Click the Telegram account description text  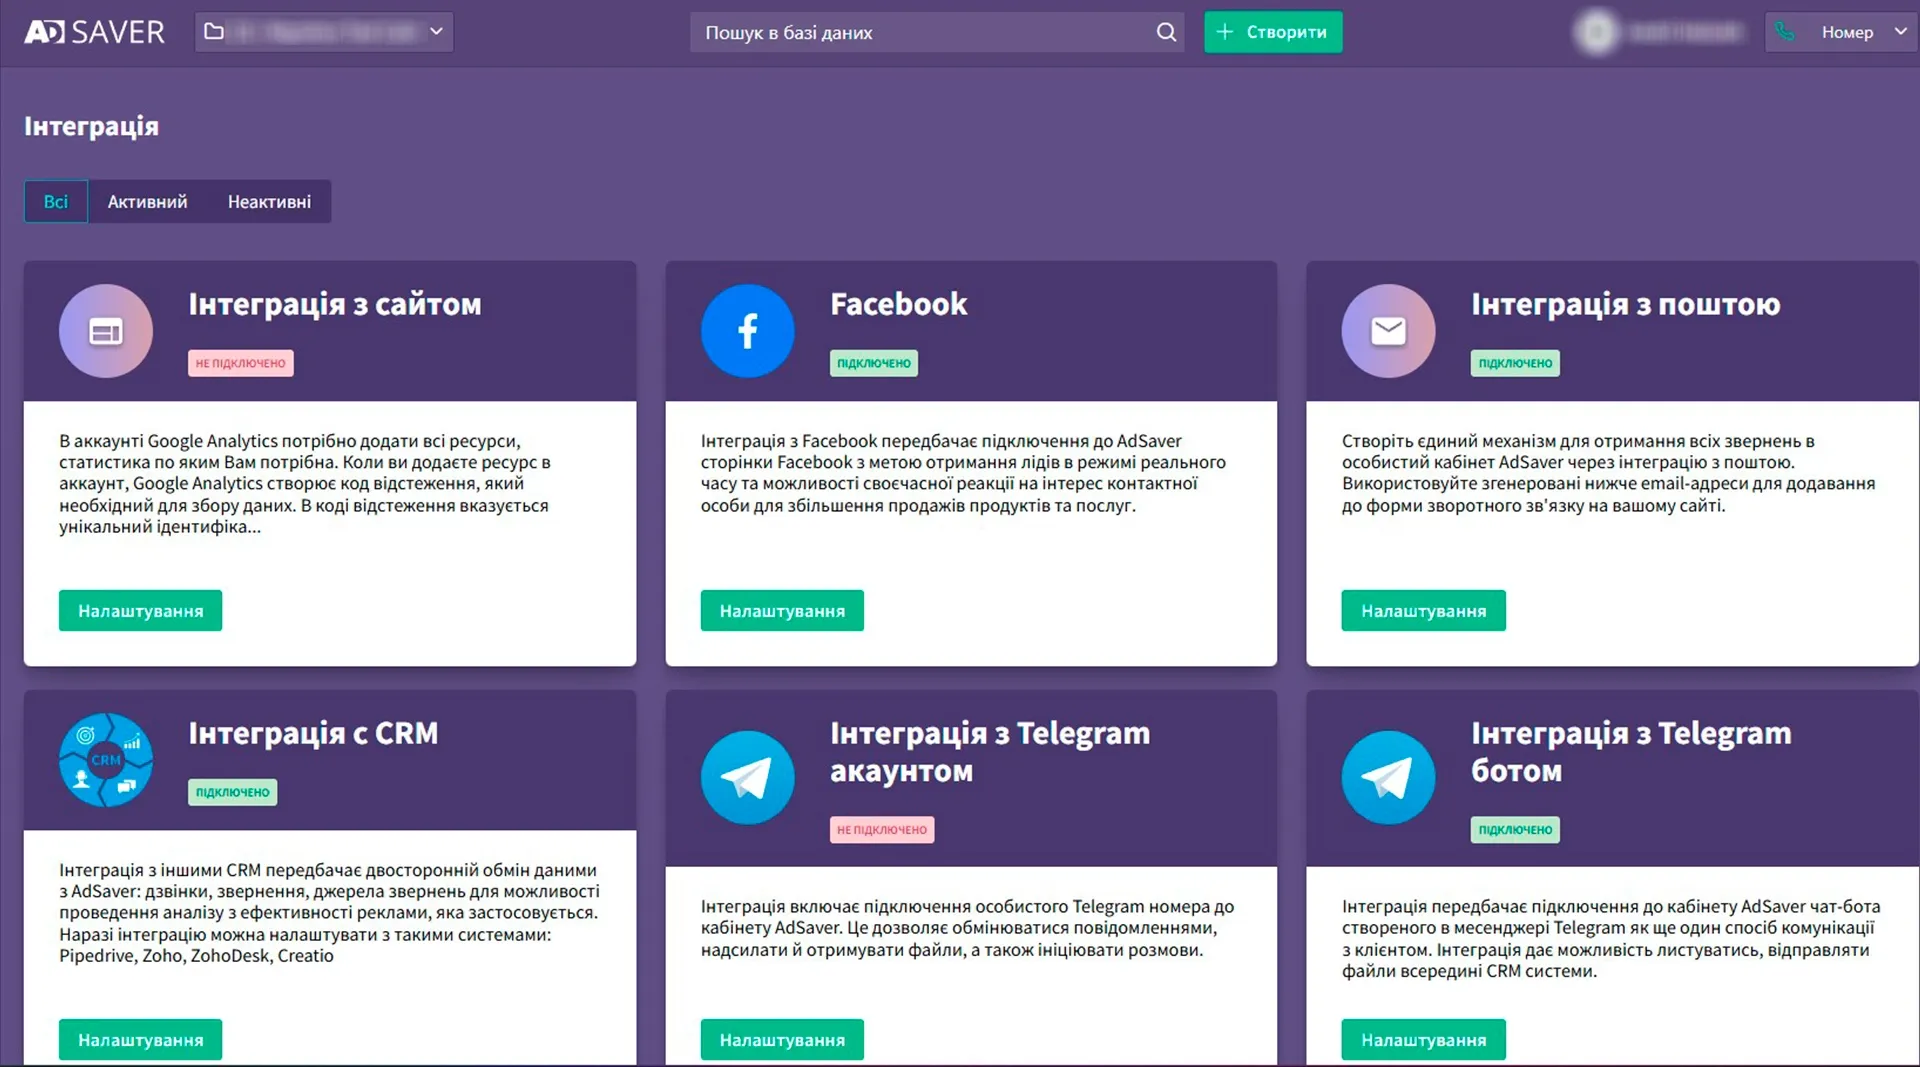[967, 928]
